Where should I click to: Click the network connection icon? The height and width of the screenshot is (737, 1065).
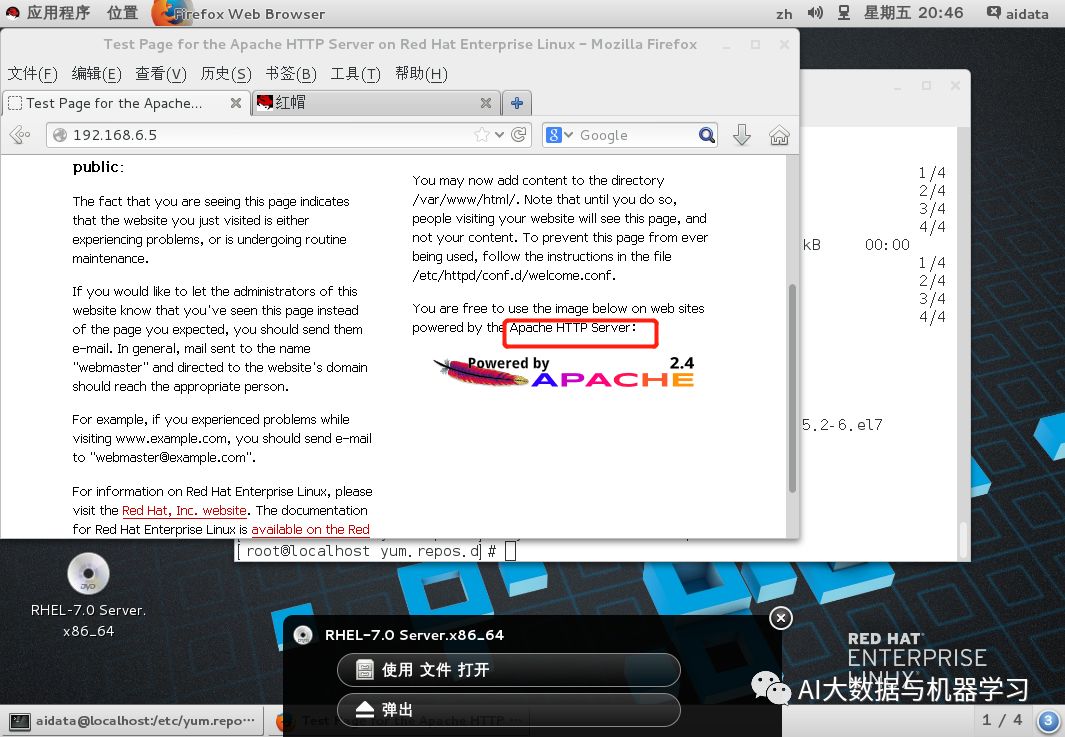click(x=844, y=13)
